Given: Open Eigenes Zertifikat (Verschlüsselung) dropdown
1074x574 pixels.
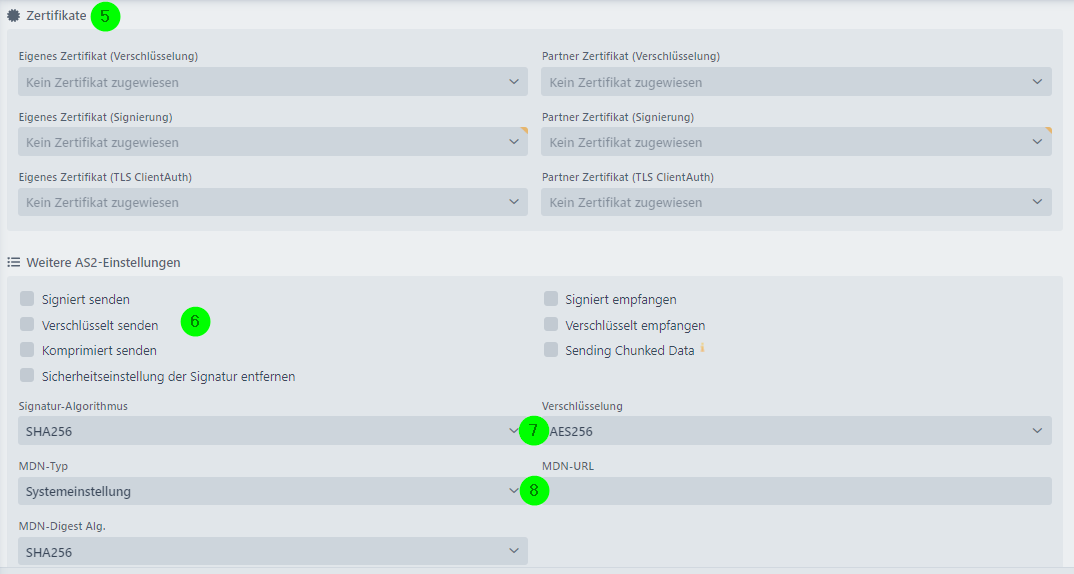Looking at the screenshot, I should point(273,82).
